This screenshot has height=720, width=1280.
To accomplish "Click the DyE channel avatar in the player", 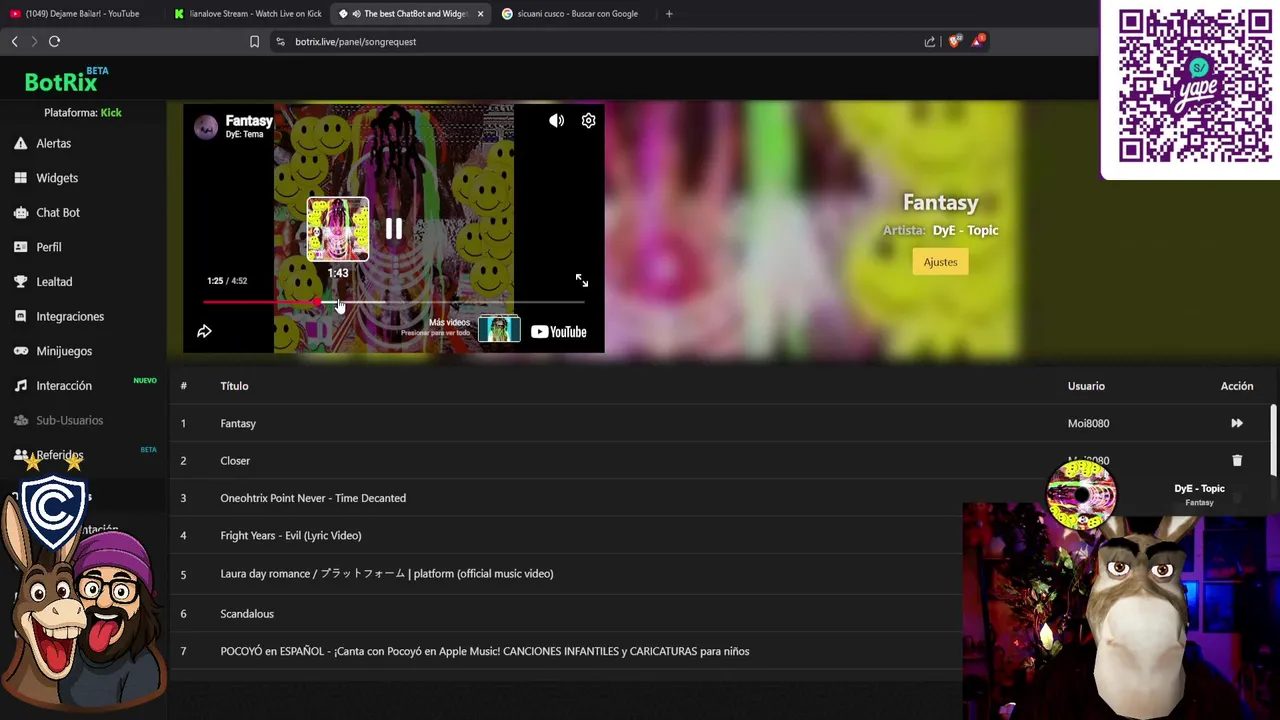I will click(x=206, y=127).
